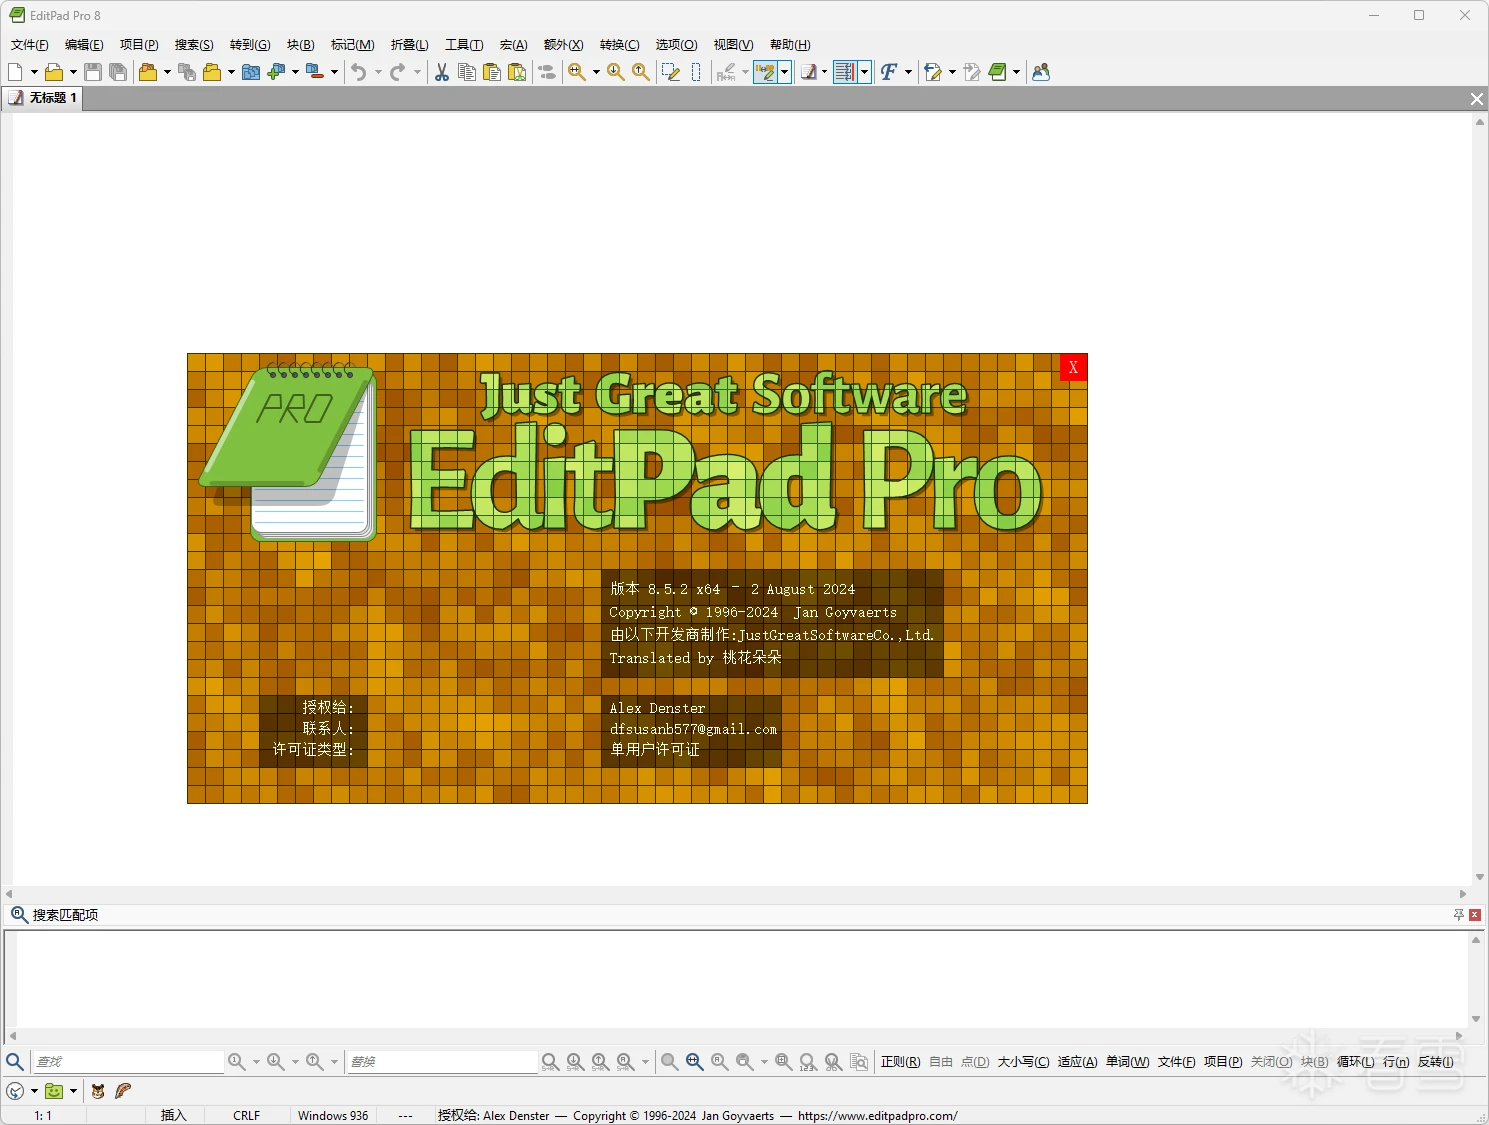Toggle 行(n) line search option

(1396, 1062)
